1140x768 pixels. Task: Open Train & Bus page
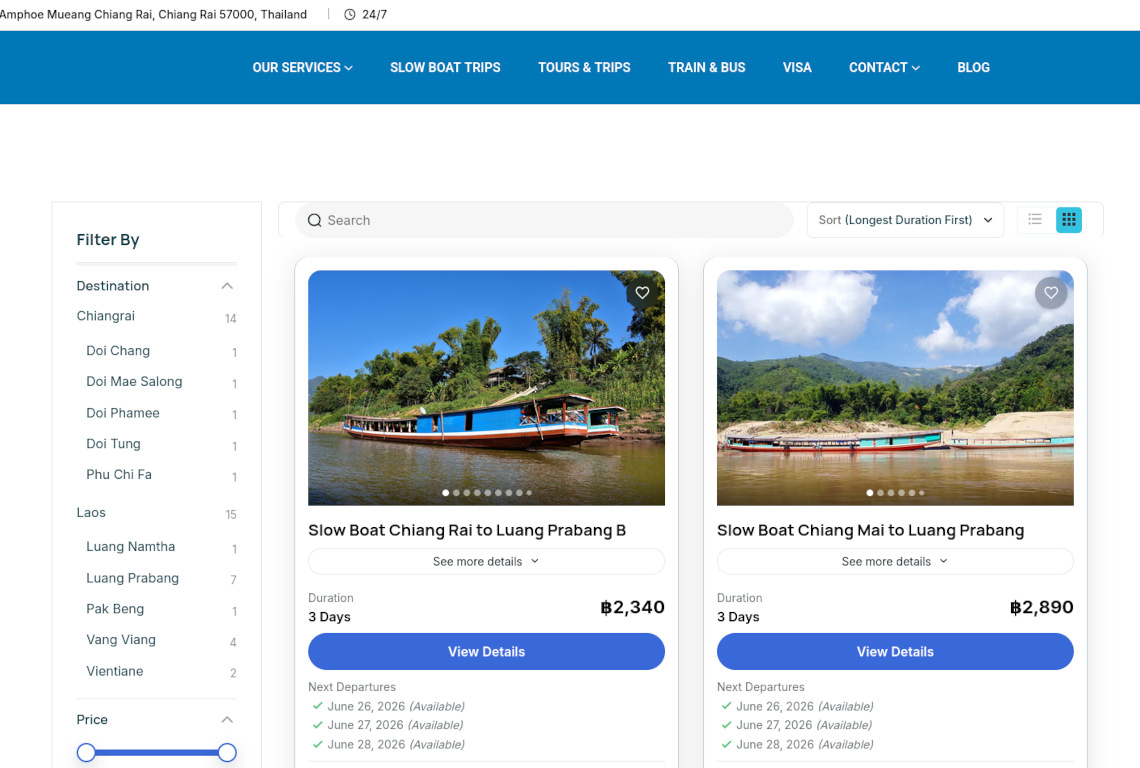707,68
